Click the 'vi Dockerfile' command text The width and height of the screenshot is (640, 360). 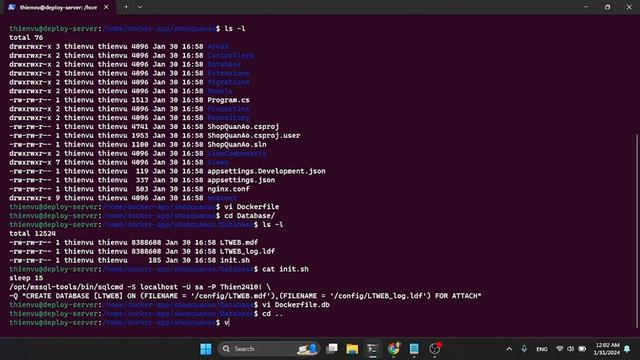(251, 207)
